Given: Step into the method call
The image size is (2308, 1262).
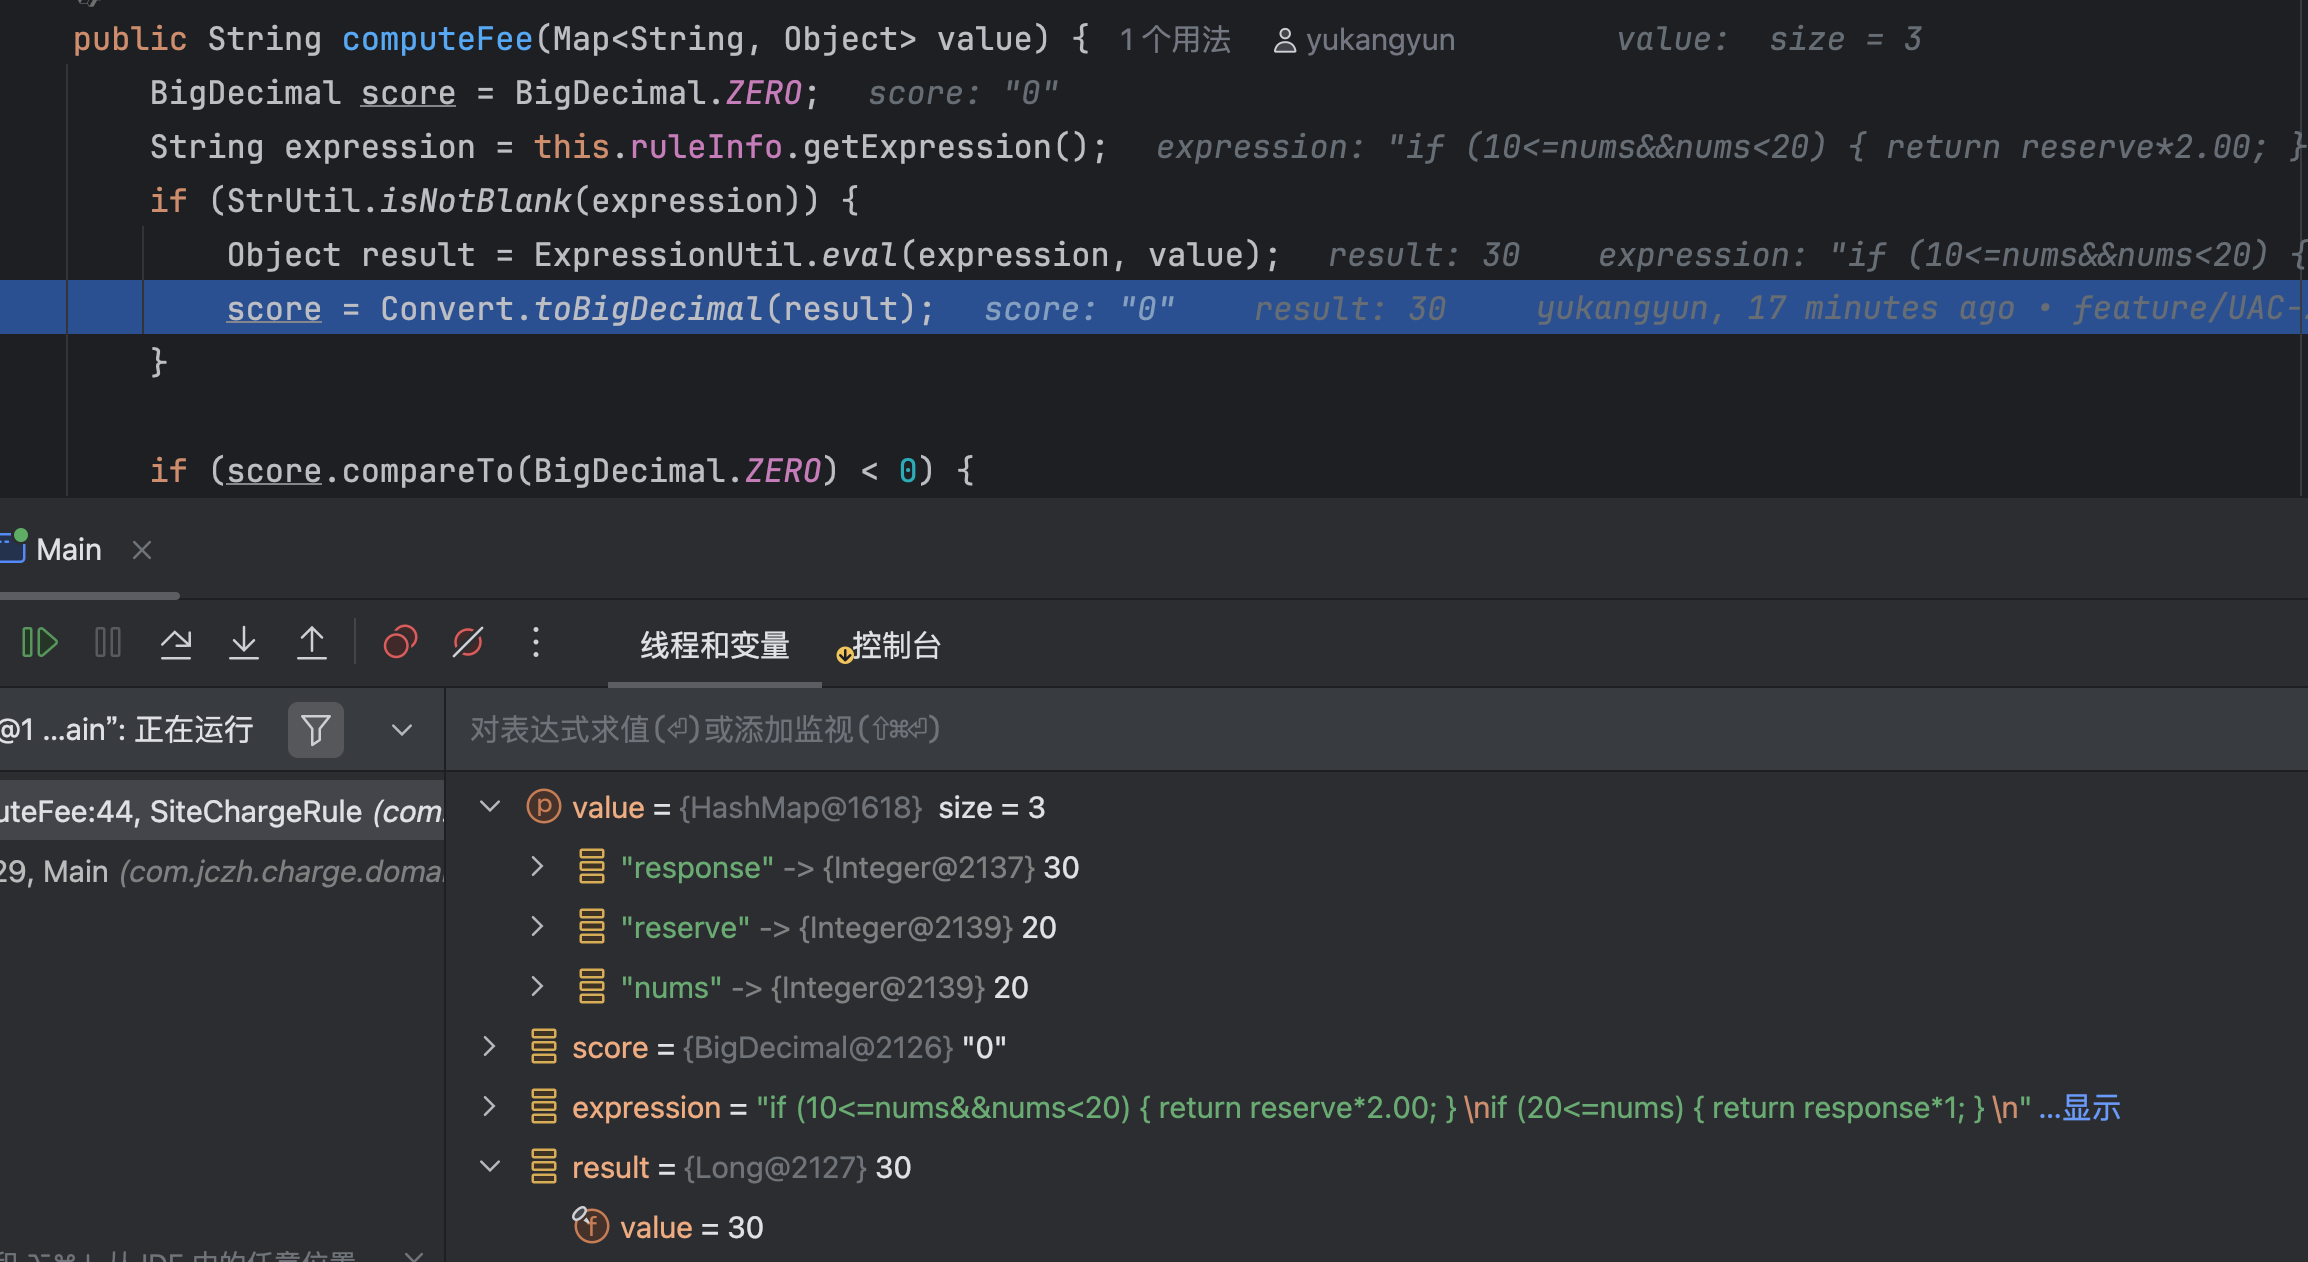Looking at the screenshot, I should point(244,643).
